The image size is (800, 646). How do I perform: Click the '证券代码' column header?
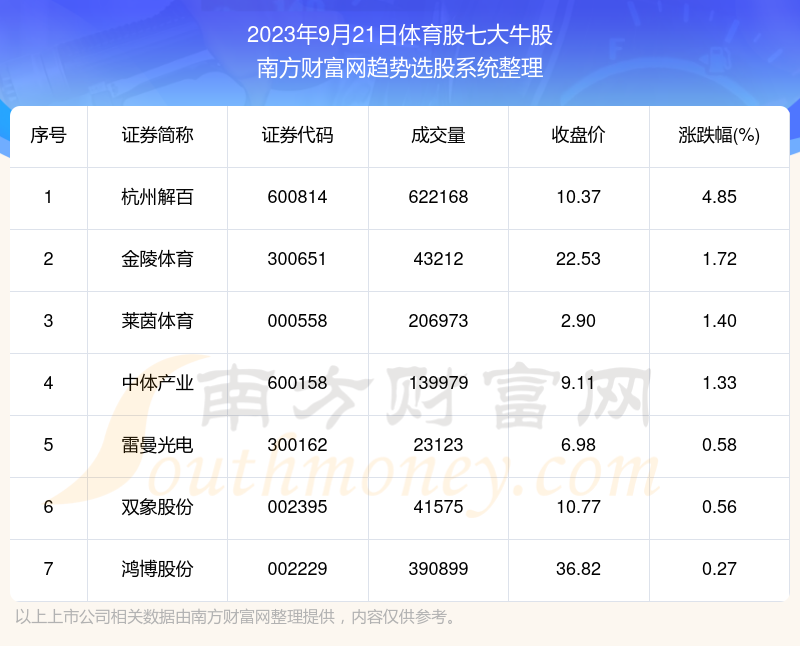point(297,135)
